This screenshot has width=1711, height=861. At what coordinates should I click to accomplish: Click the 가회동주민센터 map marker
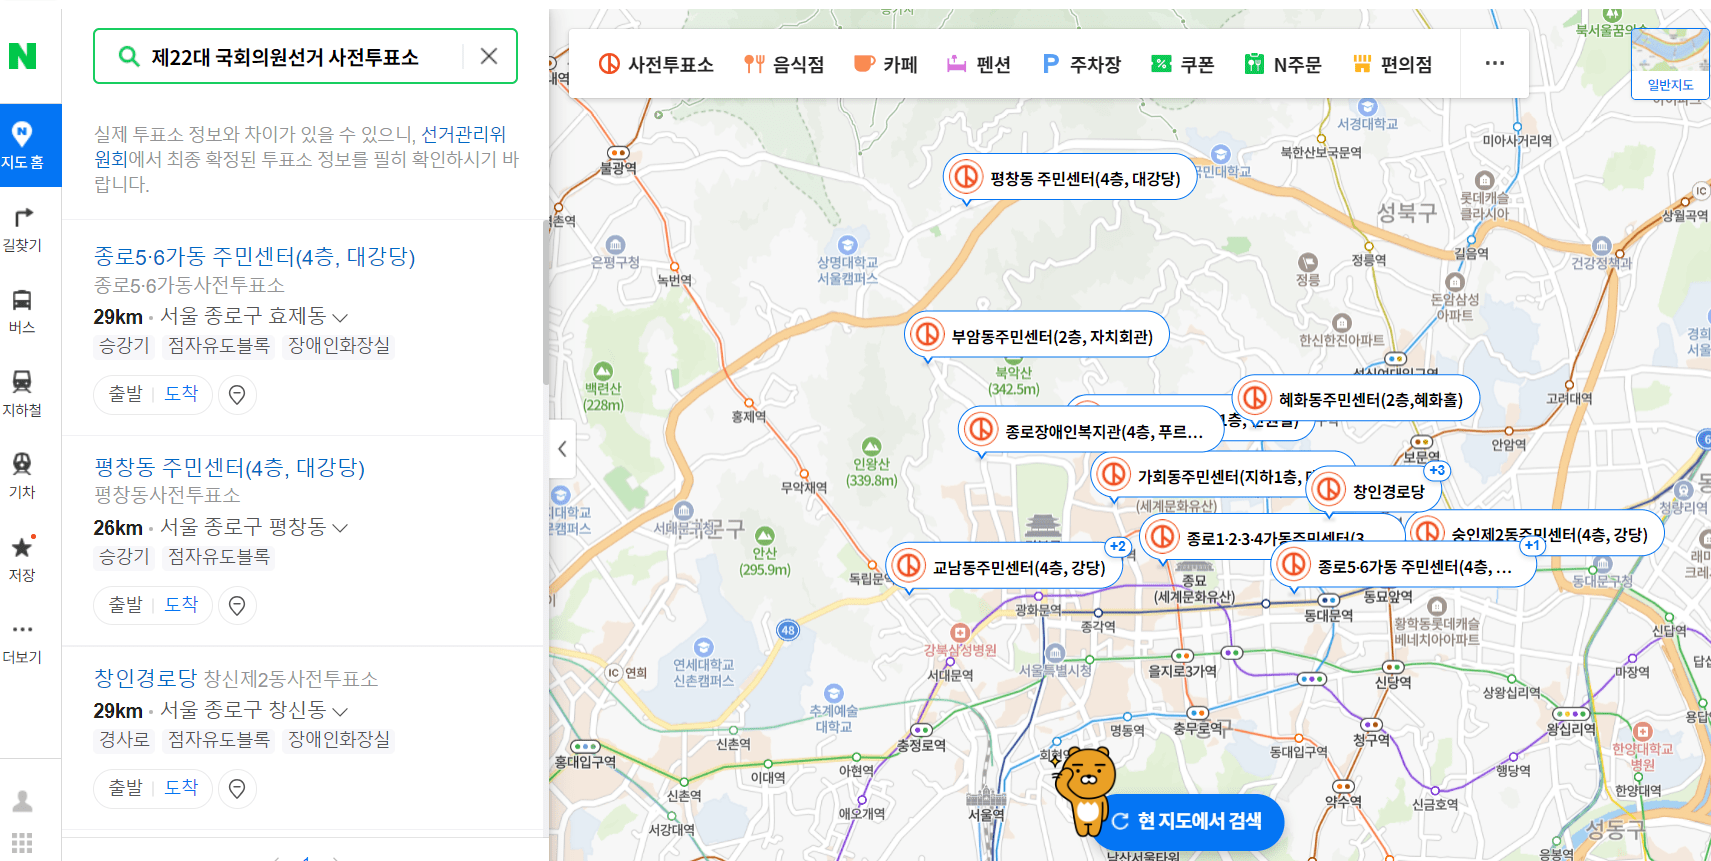(x=1200, y=476)
